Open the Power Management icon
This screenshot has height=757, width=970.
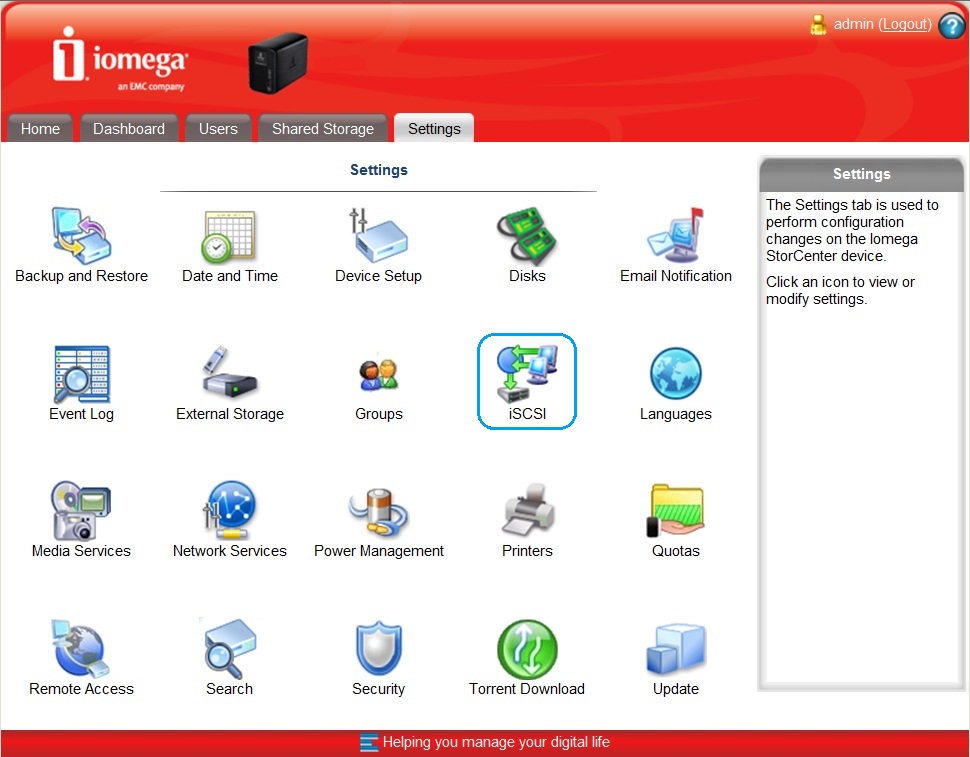379,511
